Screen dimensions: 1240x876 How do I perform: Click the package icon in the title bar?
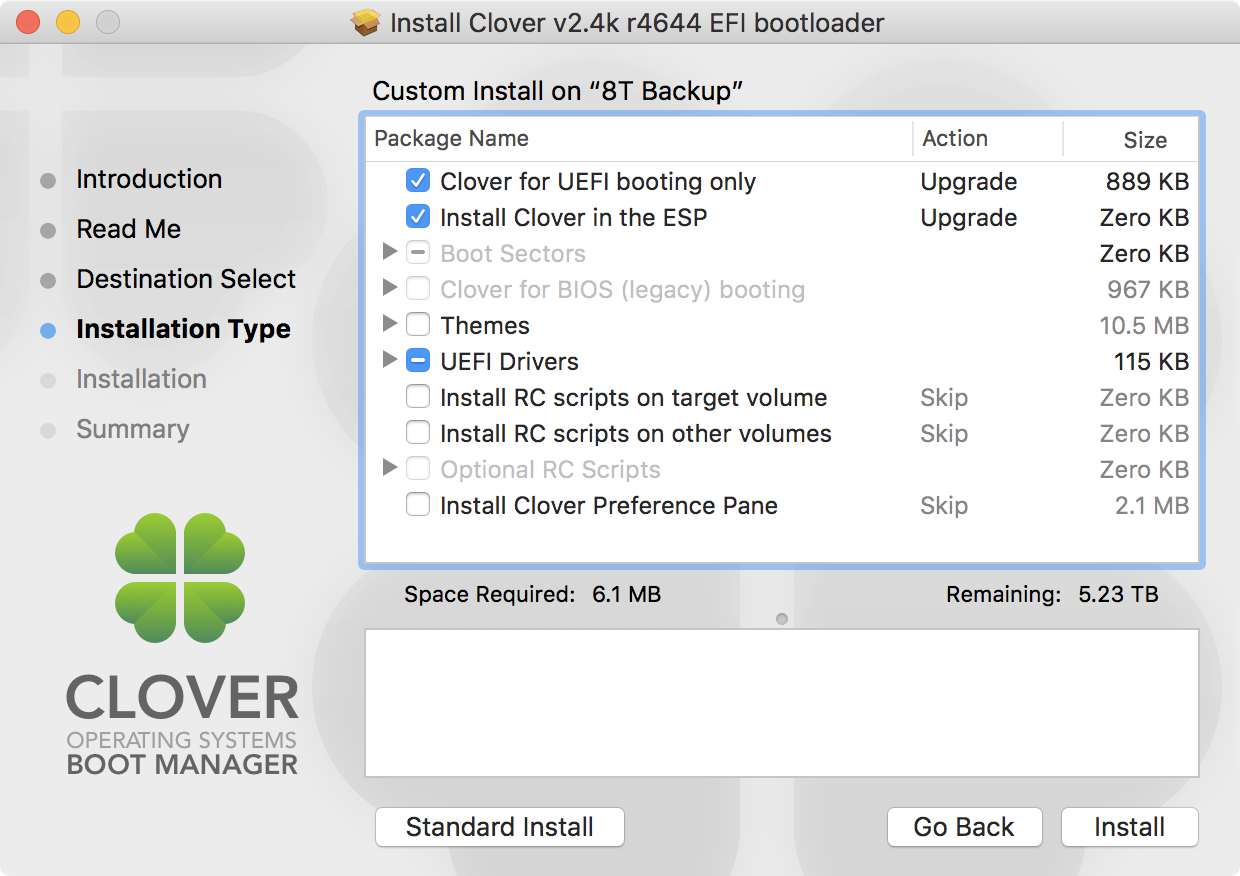[x=367, y=22]
